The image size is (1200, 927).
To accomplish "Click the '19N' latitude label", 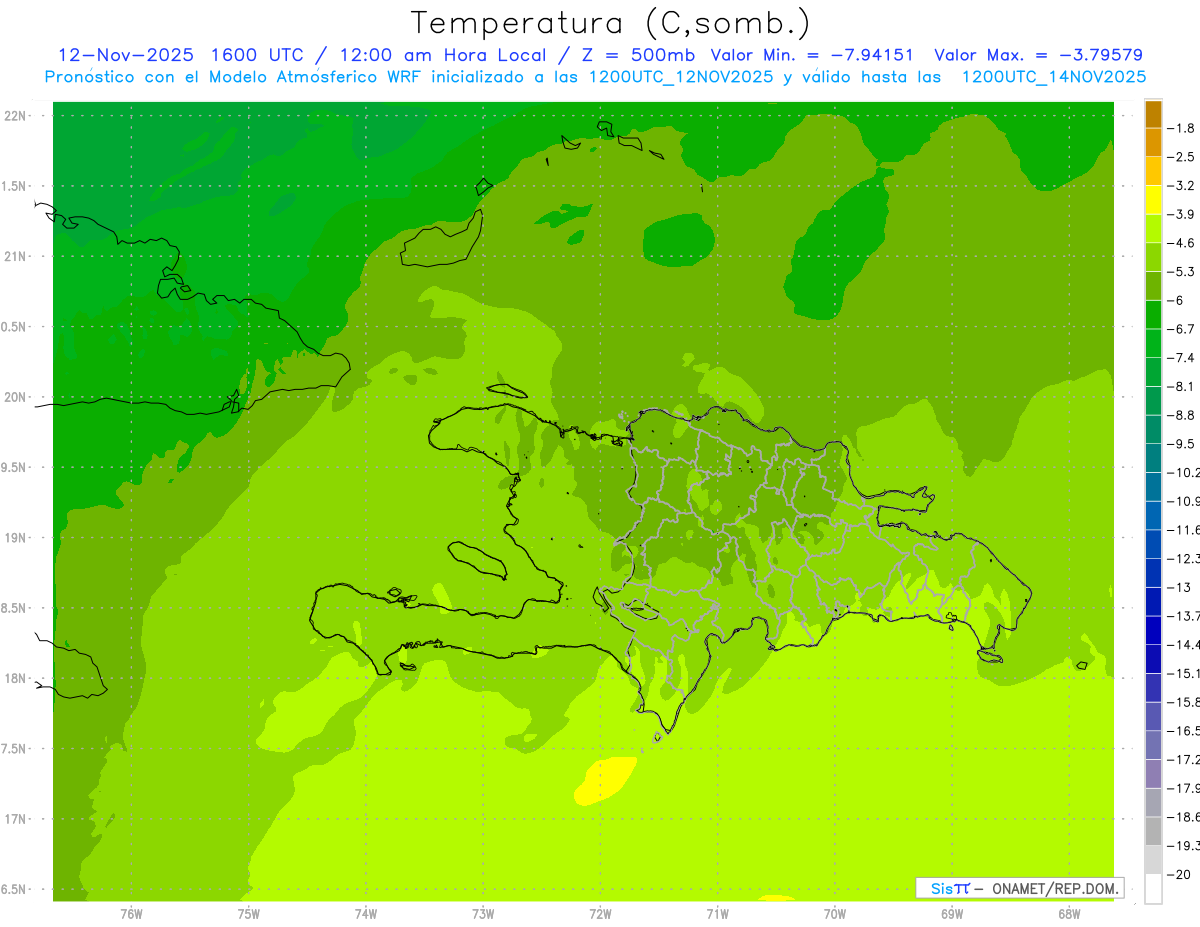I will coord(15,538).
